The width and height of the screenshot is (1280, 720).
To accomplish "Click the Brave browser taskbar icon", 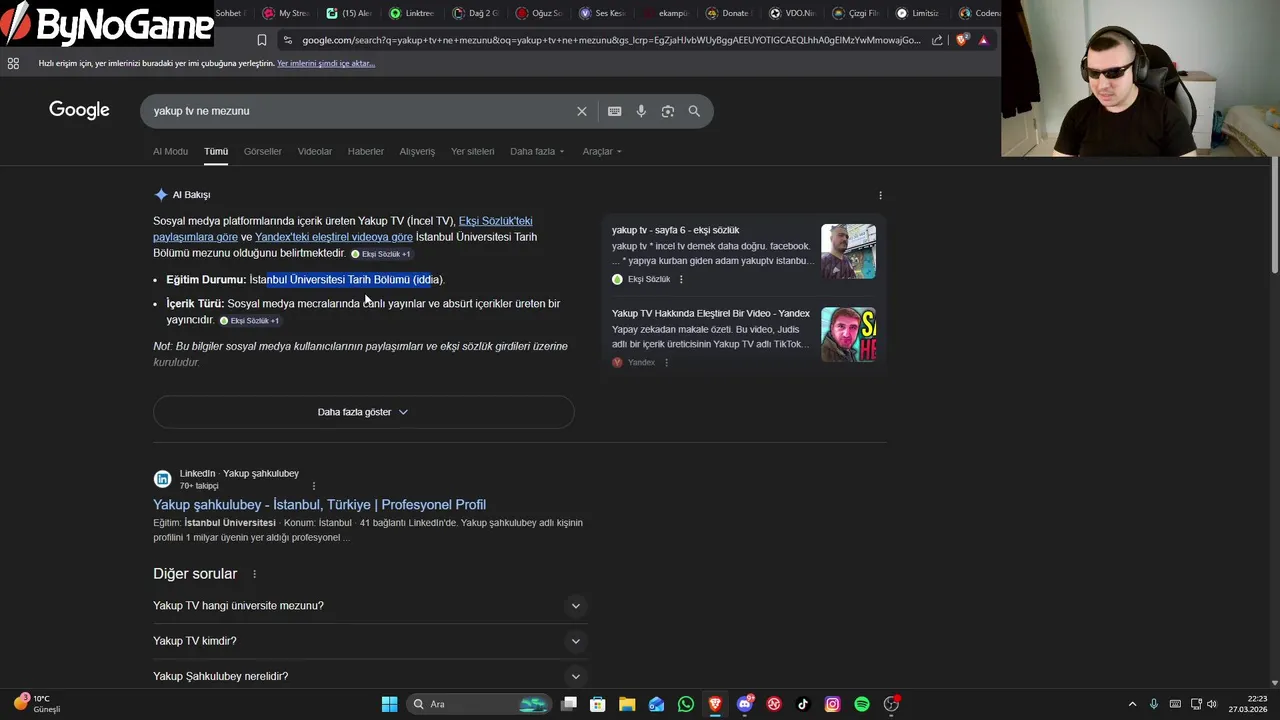I will pyautogui.click(x=715, y=704).
